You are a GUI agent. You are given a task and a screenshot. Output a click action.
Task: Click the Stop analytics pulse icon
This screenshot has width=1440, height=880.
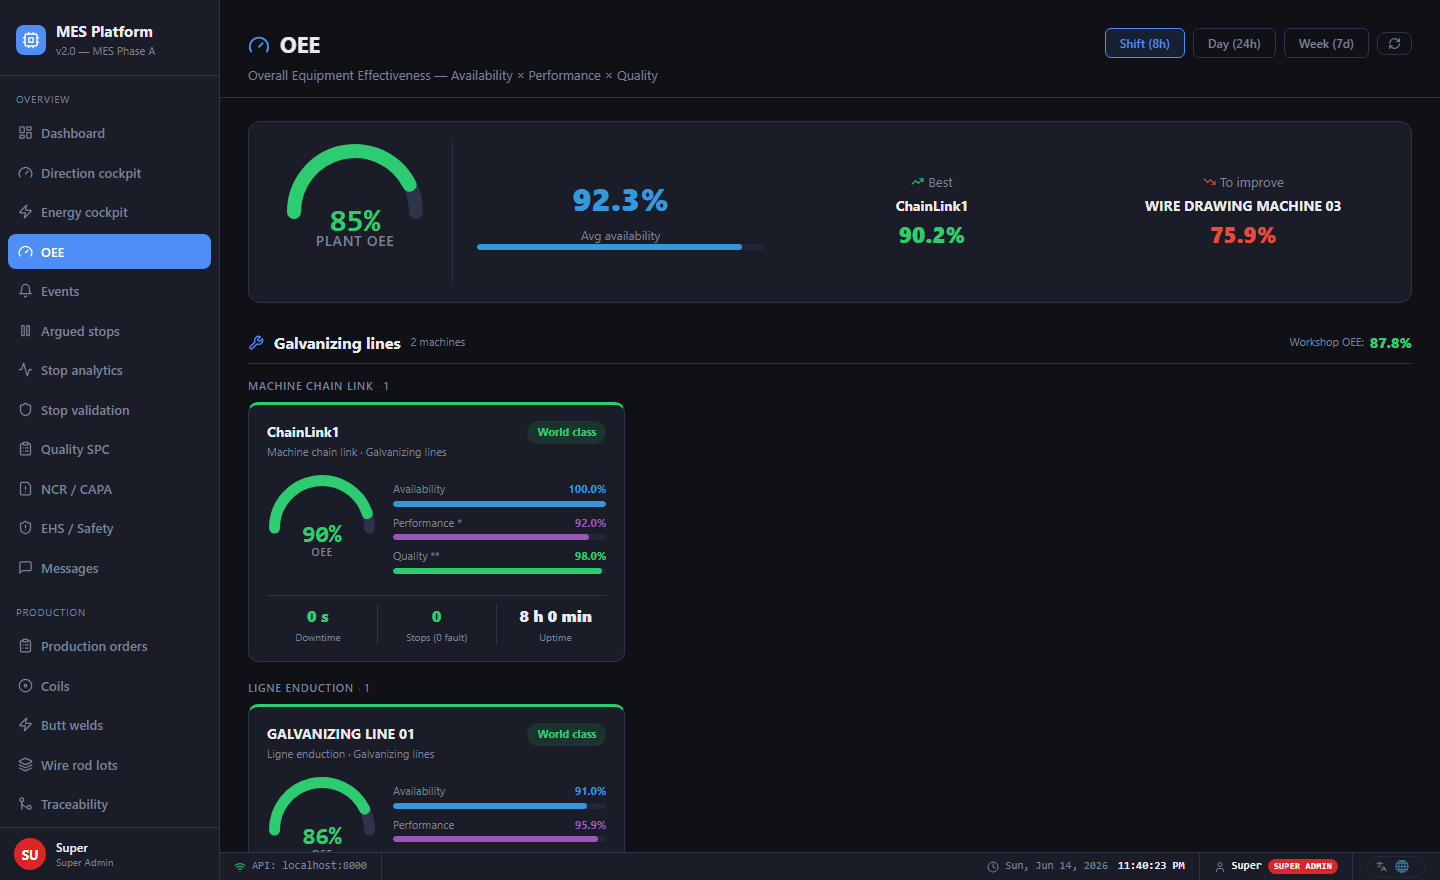[x=25, y=370]
